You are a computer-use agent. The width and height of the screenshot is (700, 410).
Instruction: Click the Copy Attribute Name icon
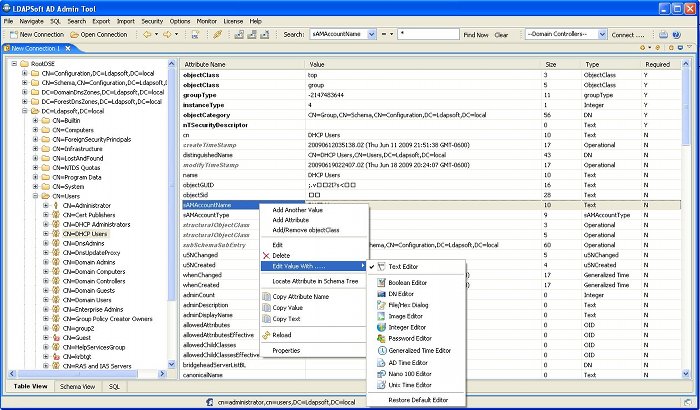(x=265, y=296)
